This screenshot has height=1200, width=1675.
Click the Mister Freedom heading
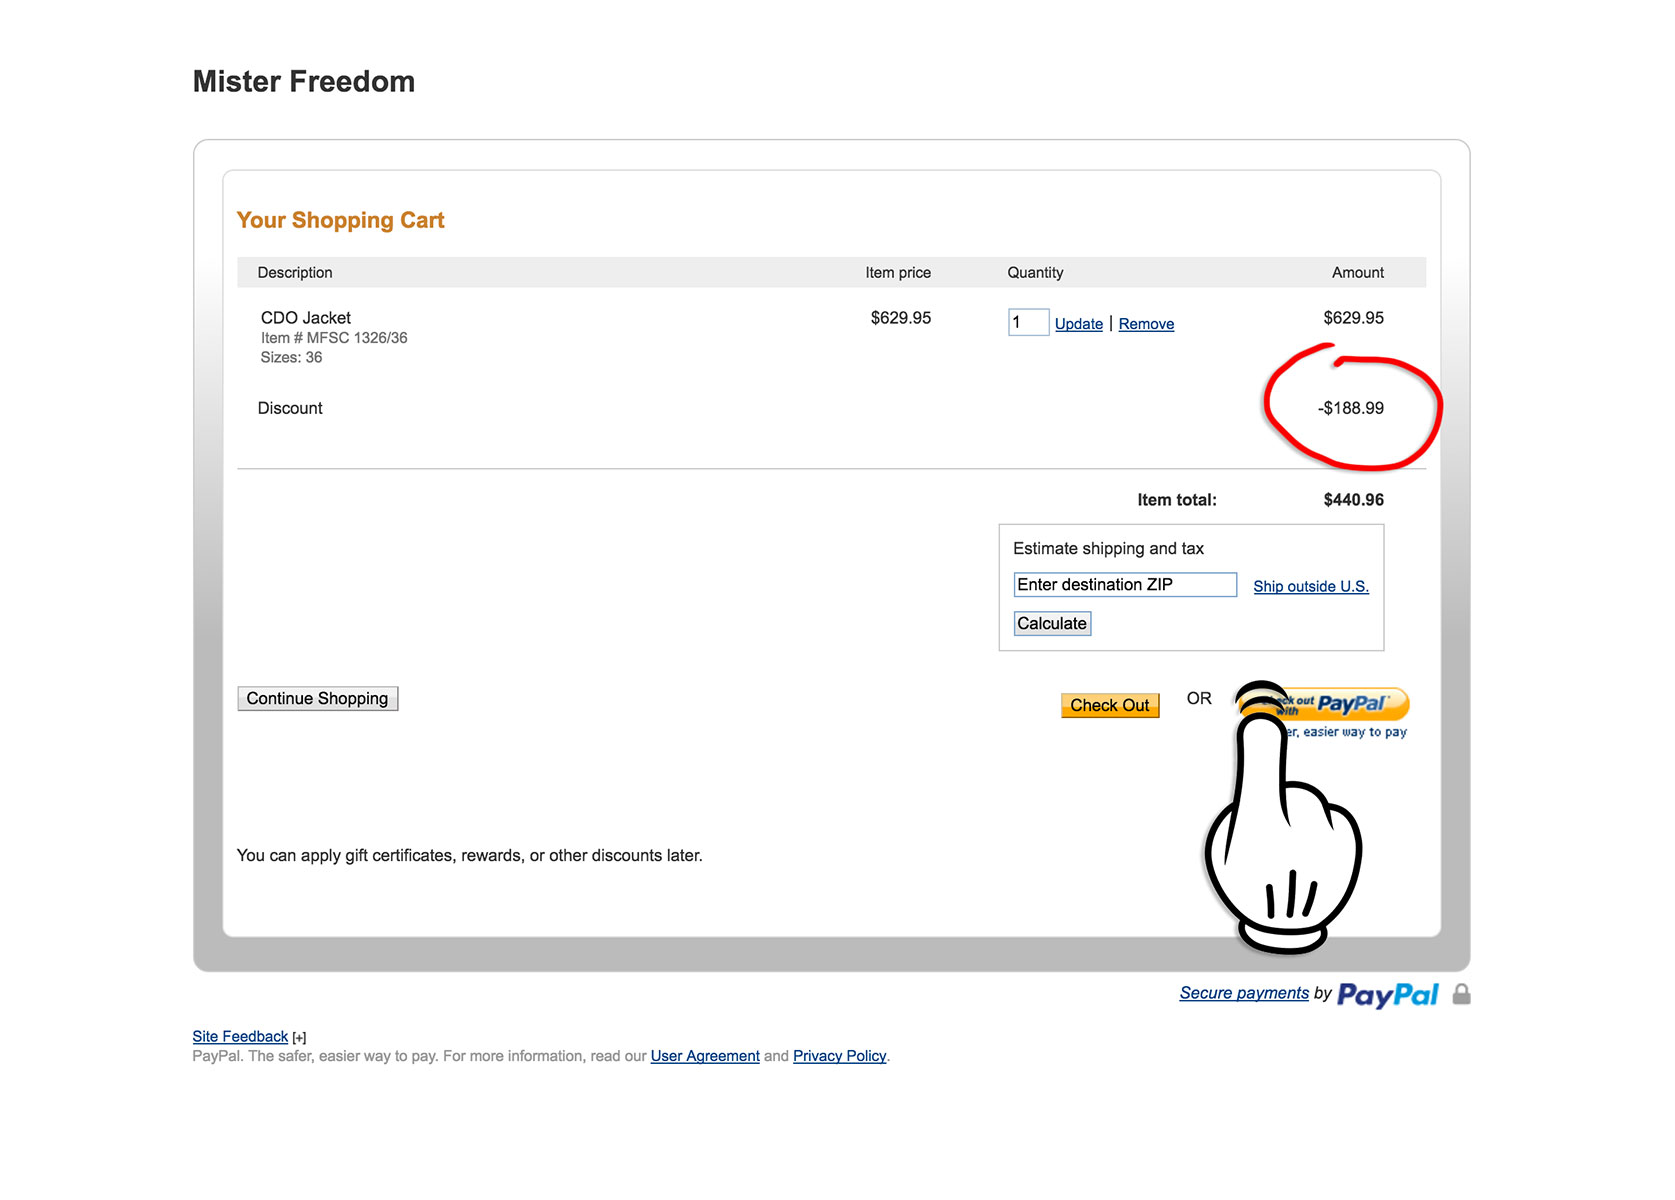(304, 81)
